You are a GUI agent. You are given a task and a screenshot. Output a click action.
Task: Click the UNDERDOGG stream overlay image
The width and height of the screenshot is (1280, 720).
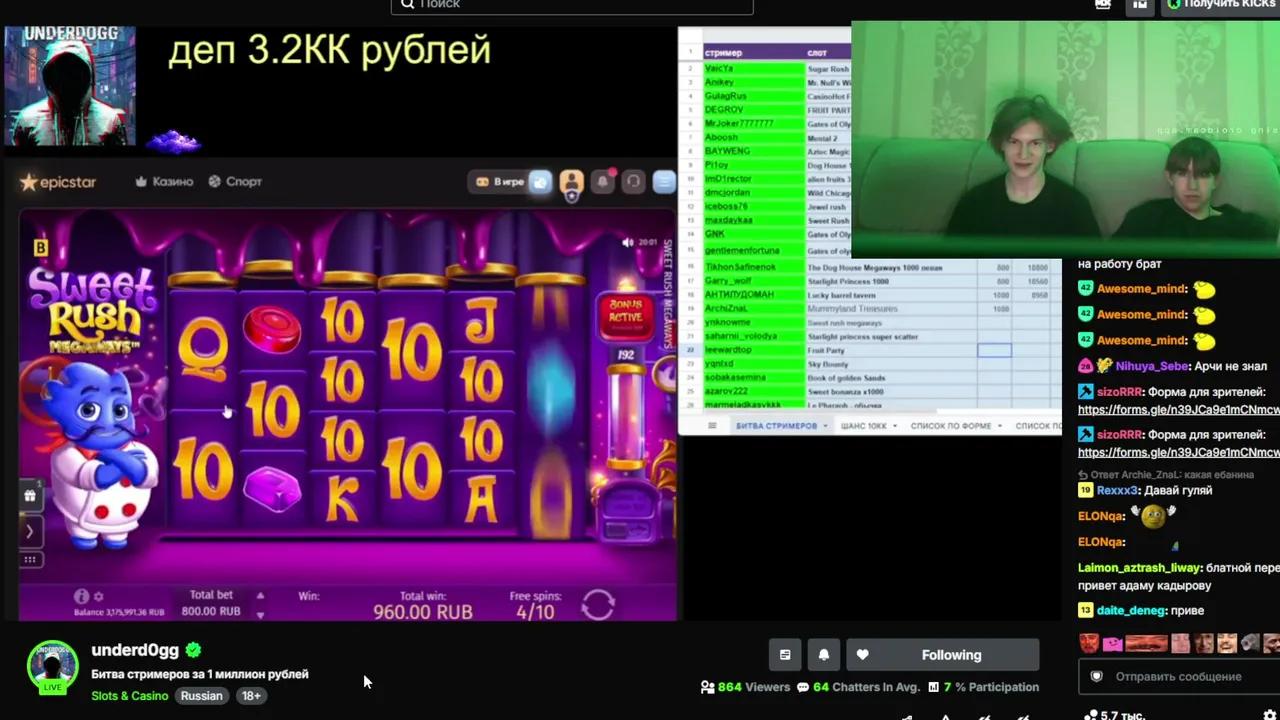tap(70, 86)
